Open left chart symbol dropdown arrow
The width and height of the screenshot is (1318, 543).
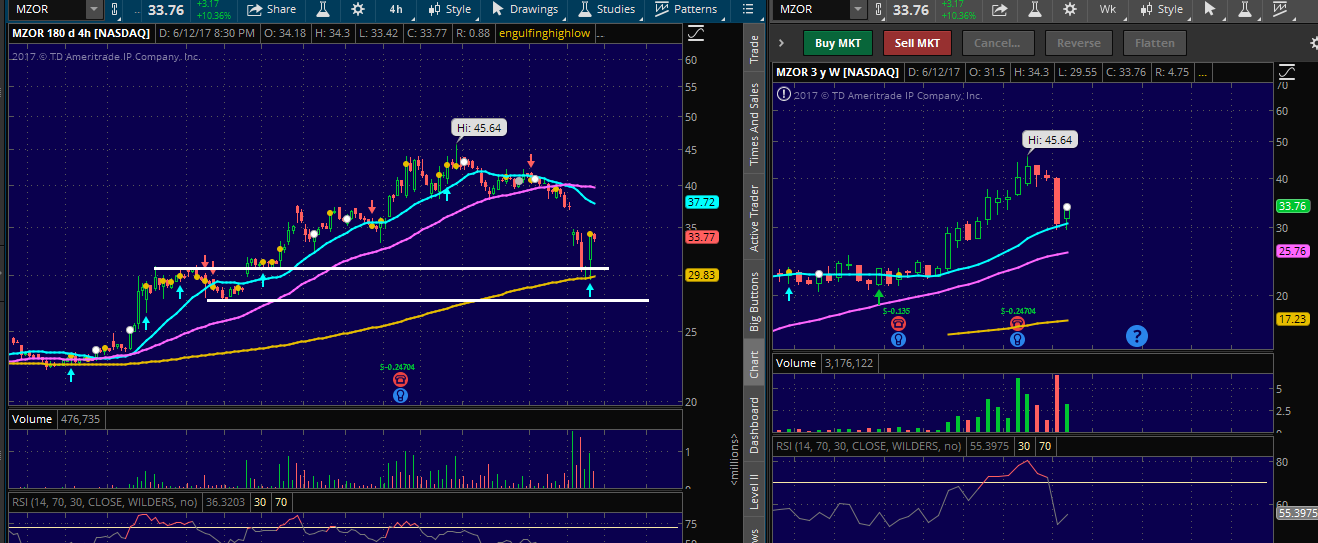pos(94,10)
